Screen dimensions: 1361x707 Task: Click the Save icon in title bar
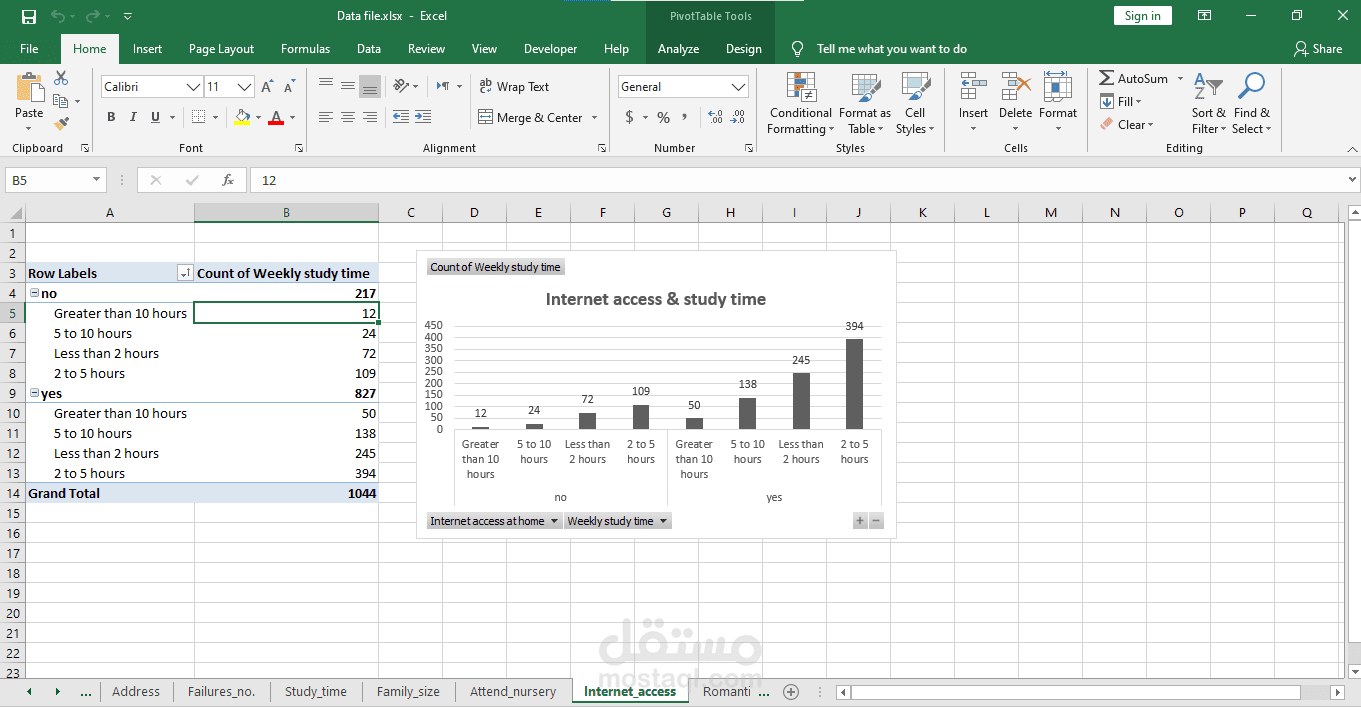tap(28, 16)
